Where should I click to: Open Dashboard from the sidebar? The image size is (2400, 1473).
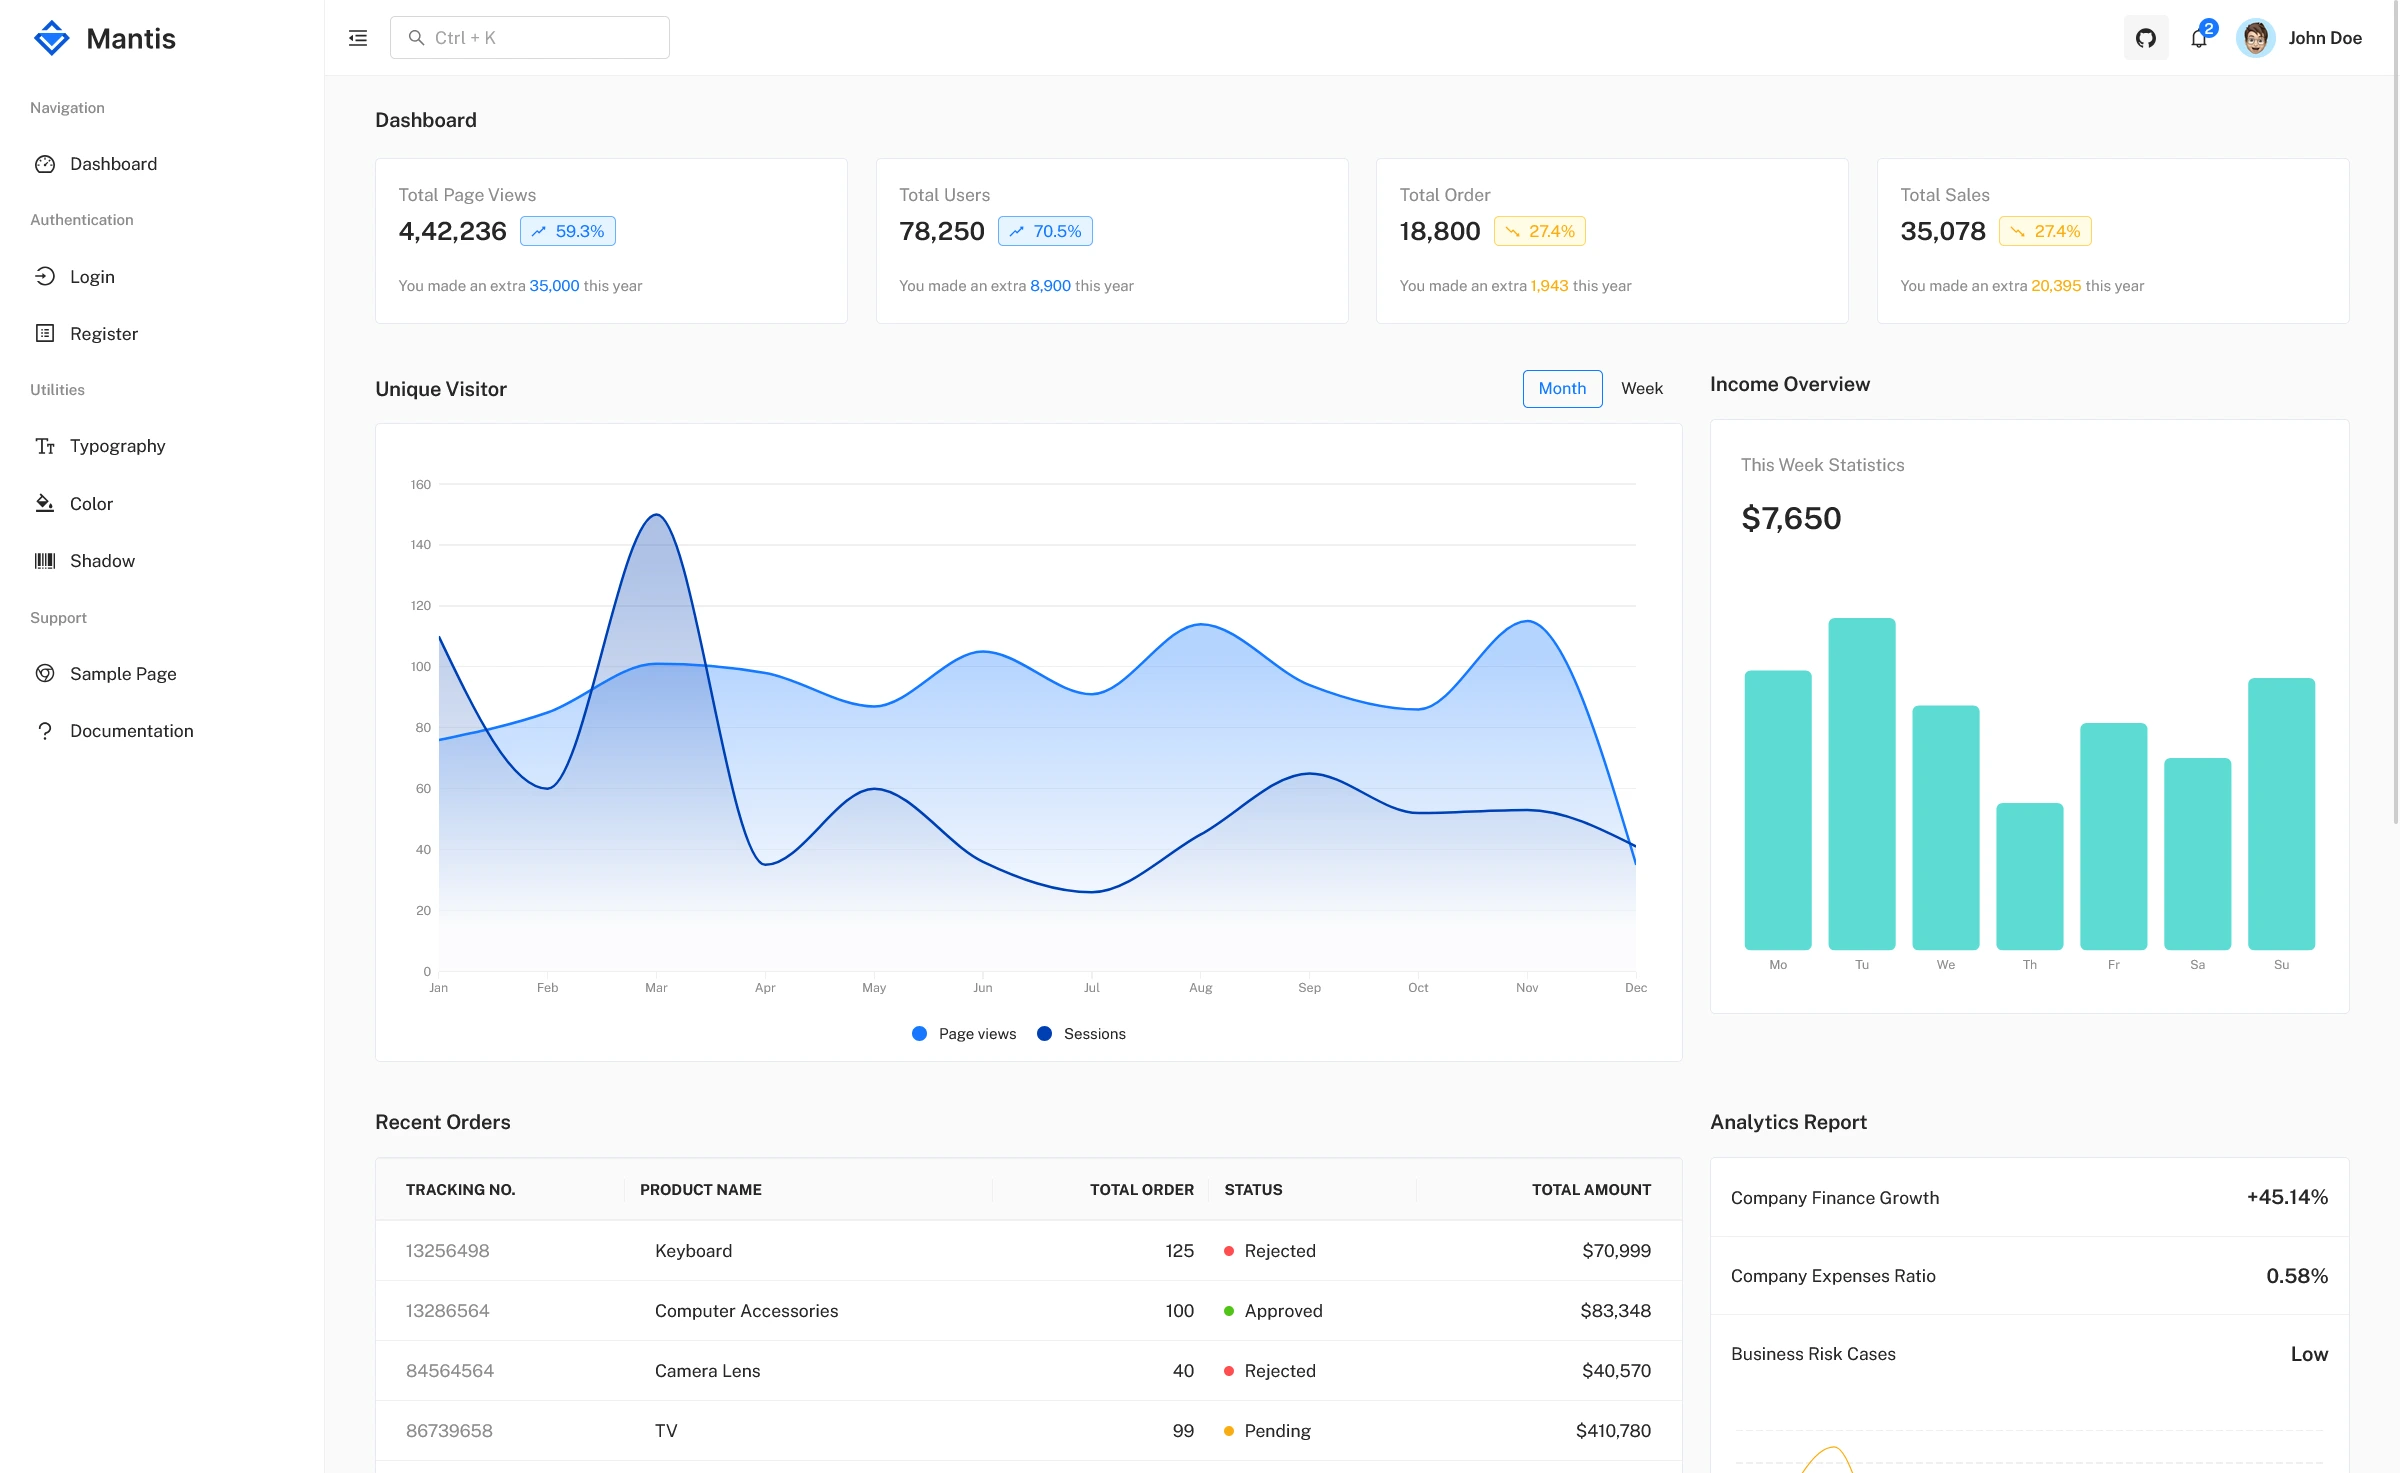[112, 163]
